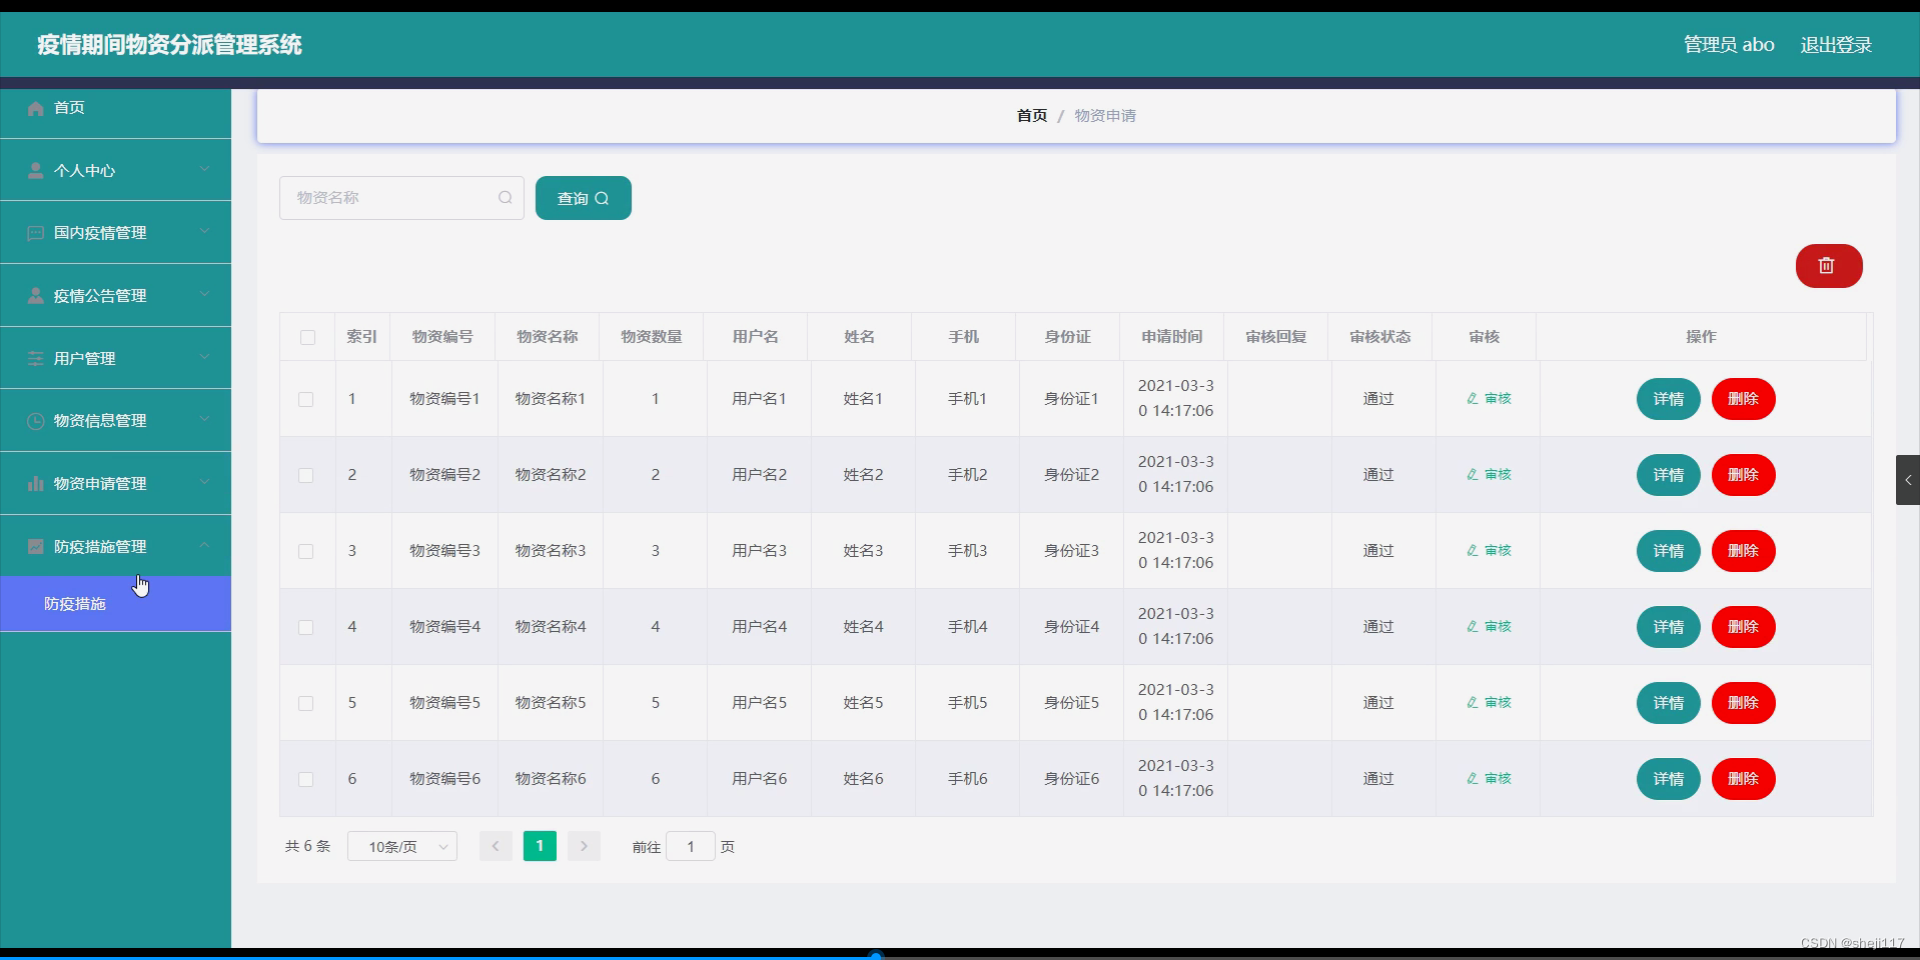Click the 申请时间 column header
Screen dimensions: 1920x960
tap(1172, 337)
